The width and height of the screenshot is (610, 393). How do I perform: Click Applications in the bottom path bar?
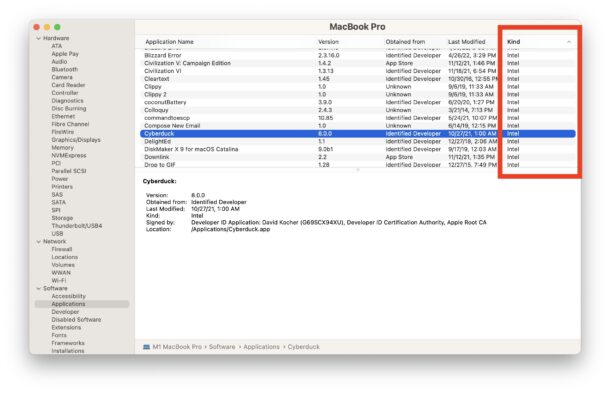(261, 347)
